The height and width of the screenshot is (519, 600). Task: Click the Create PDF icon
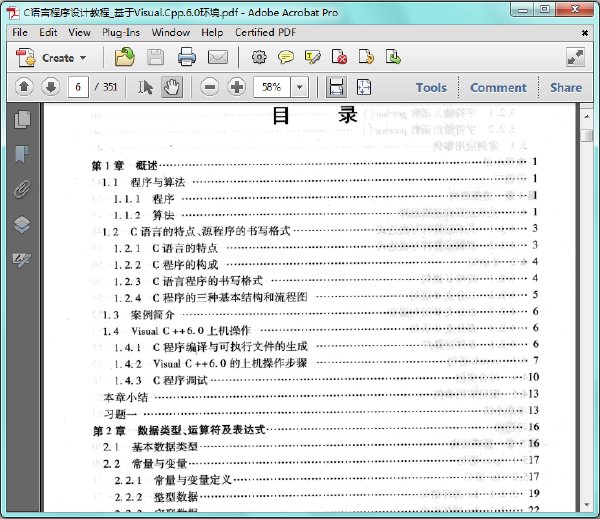click(x=25, y=58)
